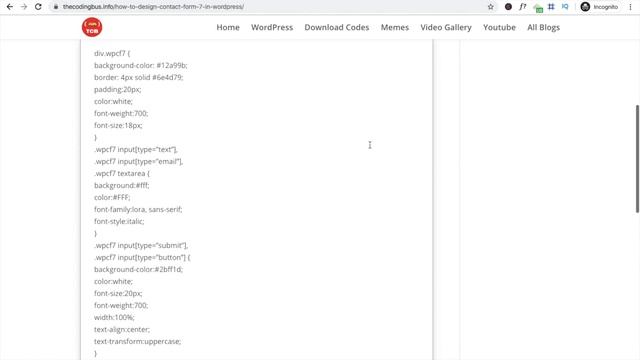Image resolution: width=640 pixels, height=360 pixels.
Task: Bookmark this page with the star icon
Action: (x=491, y=7)
